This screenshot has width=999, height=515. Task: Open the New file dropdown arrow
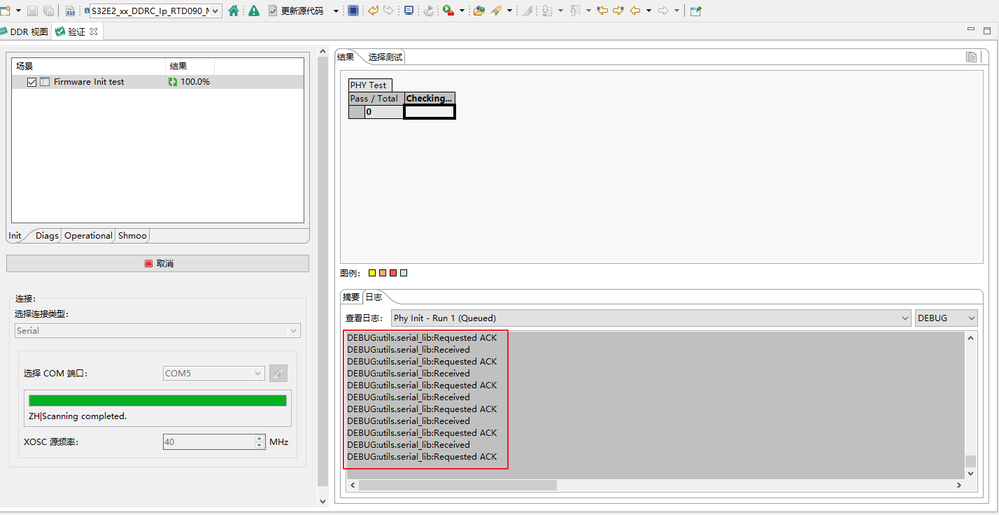18,11
